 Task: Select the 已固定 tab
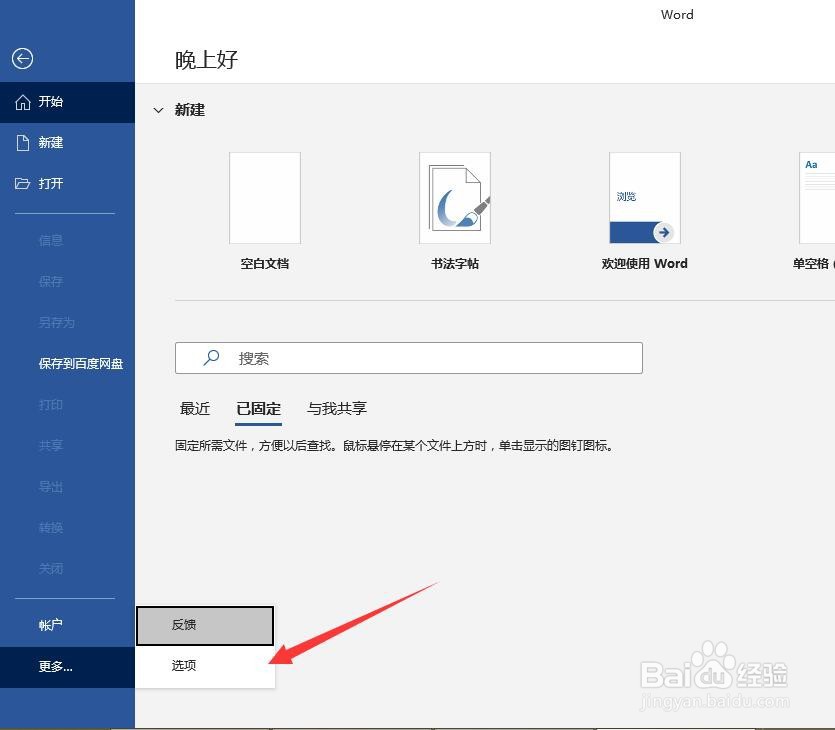258,409
